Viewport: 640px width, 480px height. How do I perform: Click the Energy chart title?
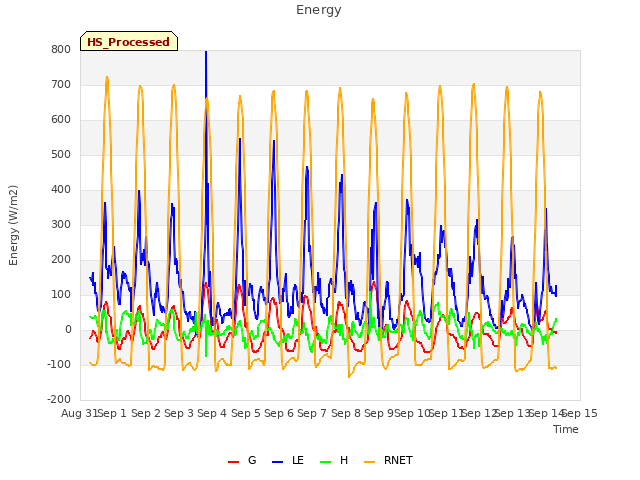[319, 10]
